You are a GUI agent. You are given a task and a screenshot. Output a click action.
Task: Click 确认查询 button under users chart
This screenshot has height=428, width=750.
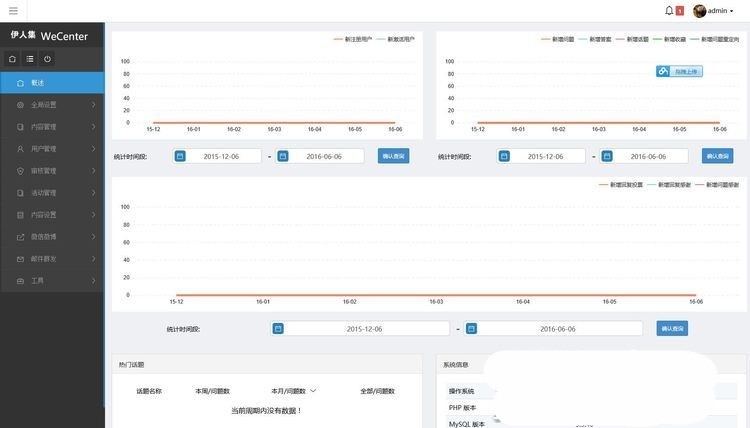point(393,156)
